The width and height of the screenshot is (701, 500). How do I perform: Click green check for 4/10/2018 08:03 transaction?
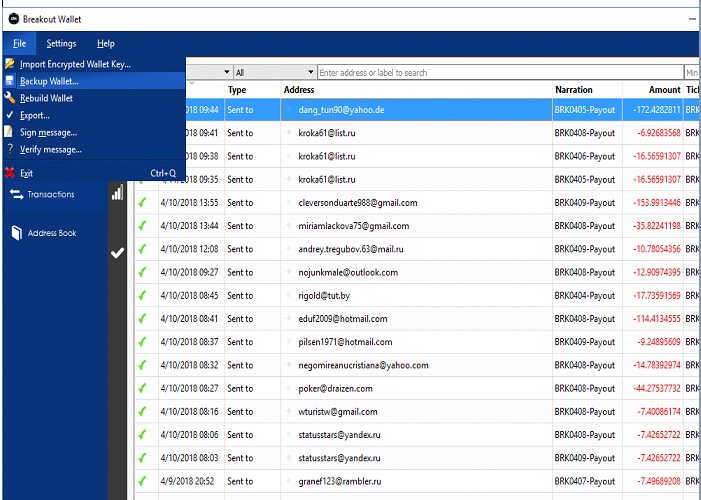tap(142, 458)
